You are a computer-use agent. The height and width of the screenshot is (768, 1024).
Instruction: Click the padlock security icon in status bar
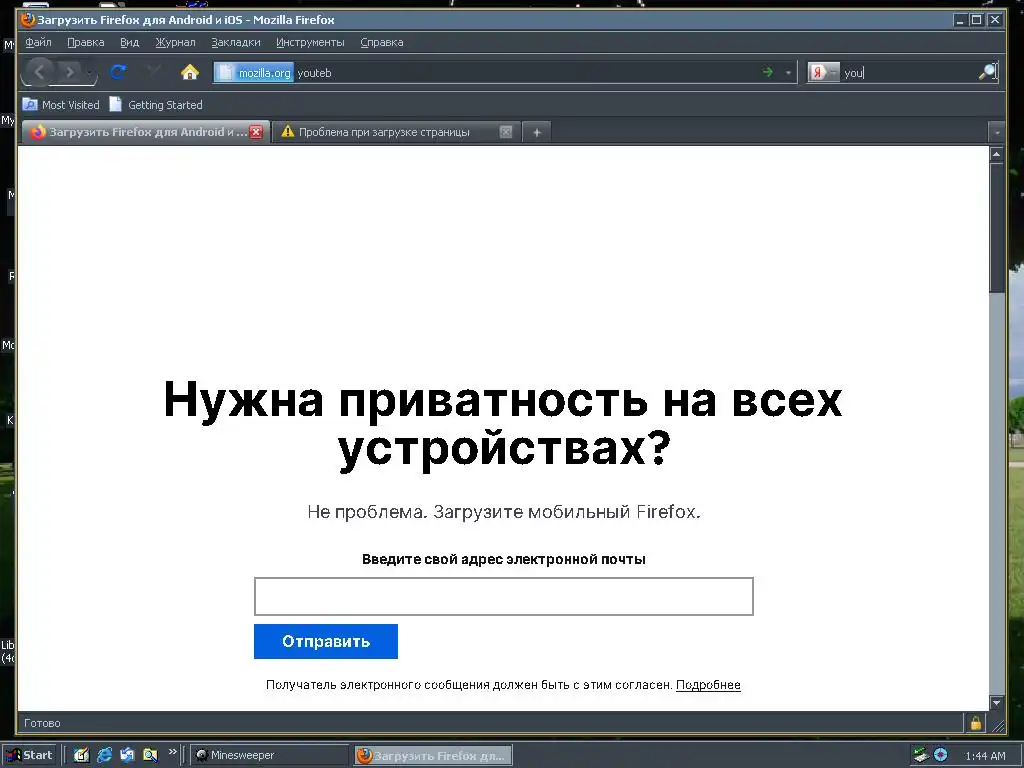(975, 723)
